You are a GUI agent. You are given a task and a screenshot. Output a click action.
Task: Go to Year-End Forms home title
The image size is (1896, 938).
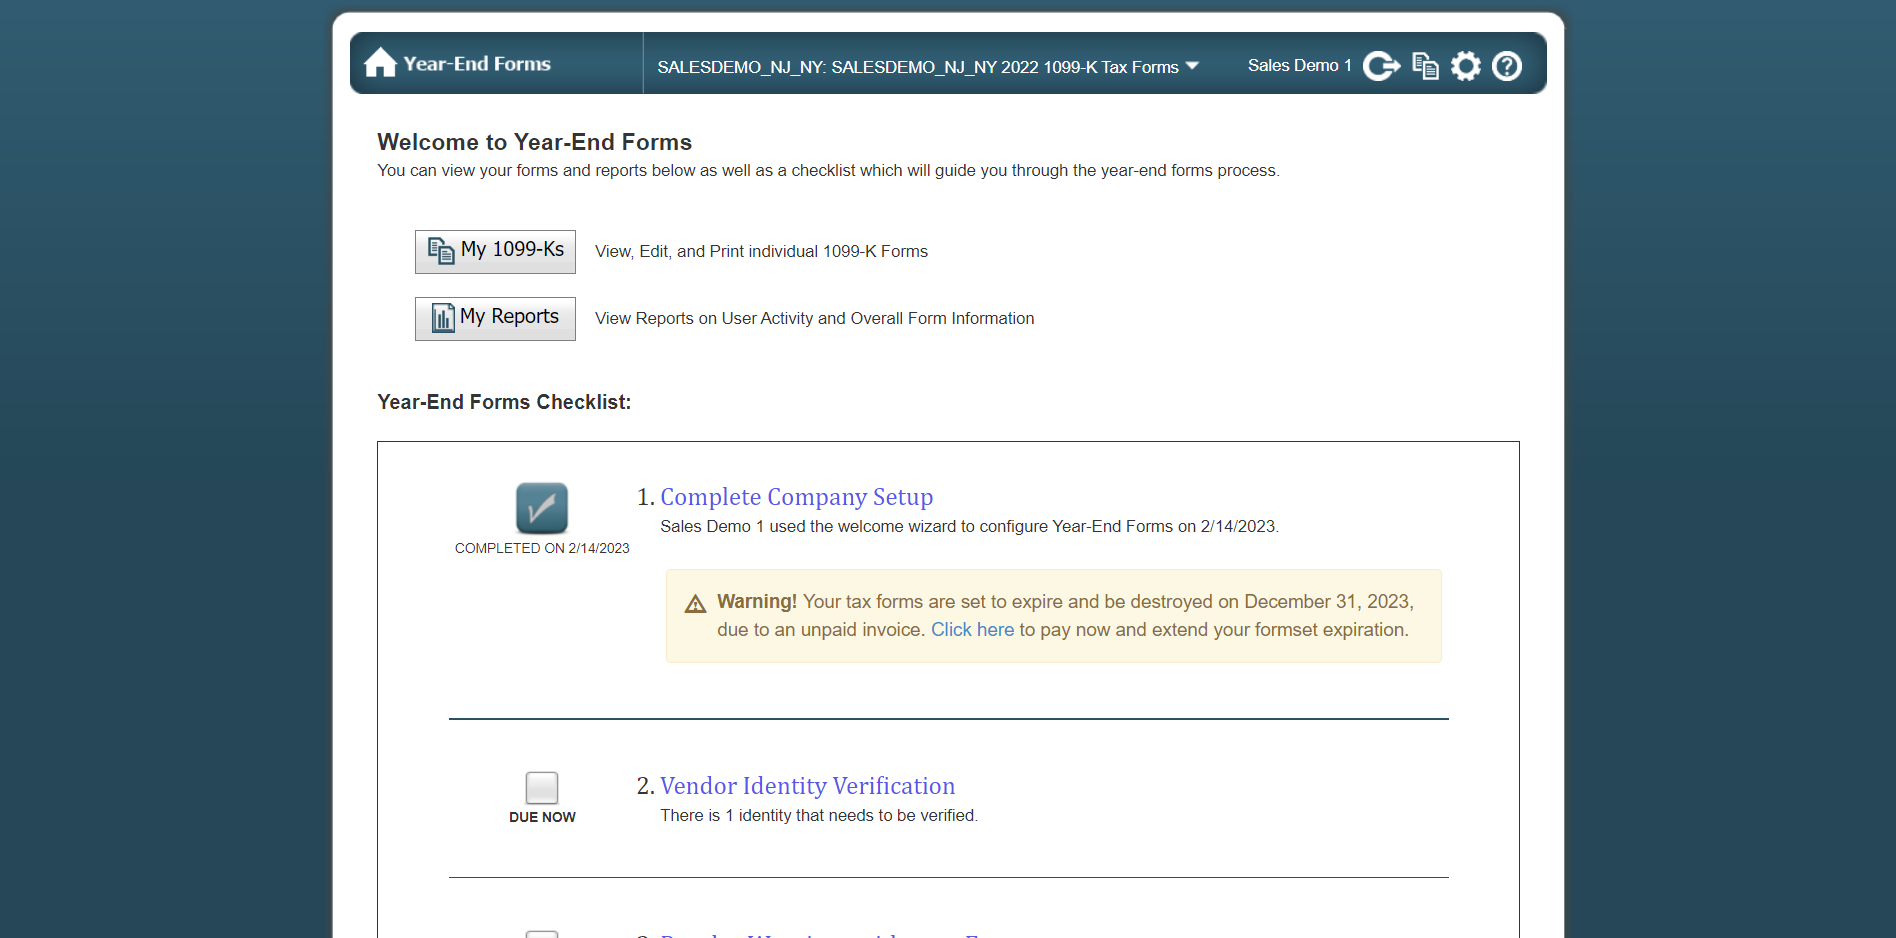[x=477, y=64]
